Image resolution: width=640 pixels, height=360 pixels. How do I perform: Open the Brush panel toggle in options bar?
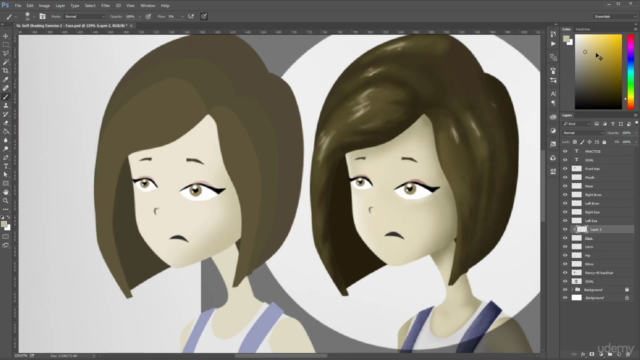pyautogui.click(x=42, y=16)
